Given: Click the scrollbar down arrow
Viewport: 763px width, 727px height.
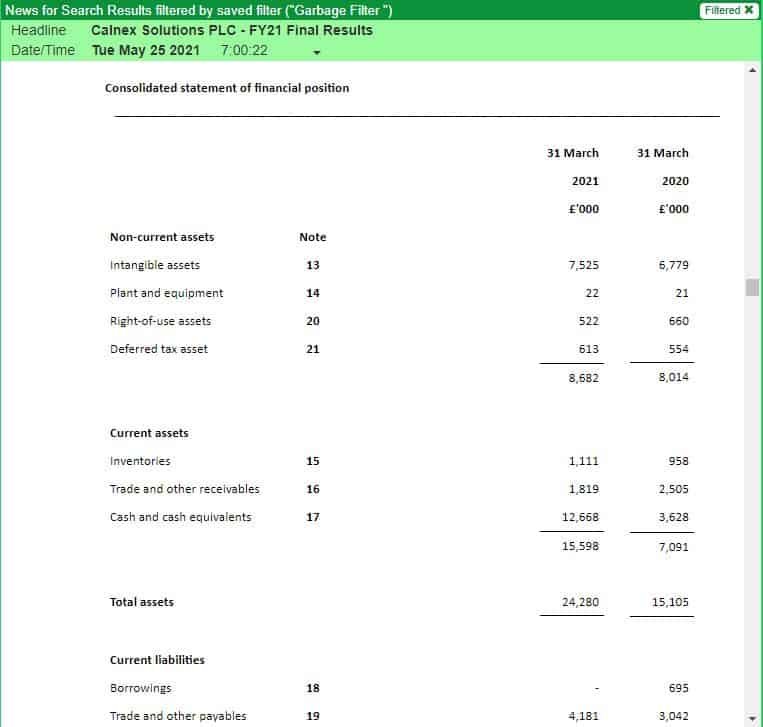Looking at the screenshot, I should tap(753, 718).
